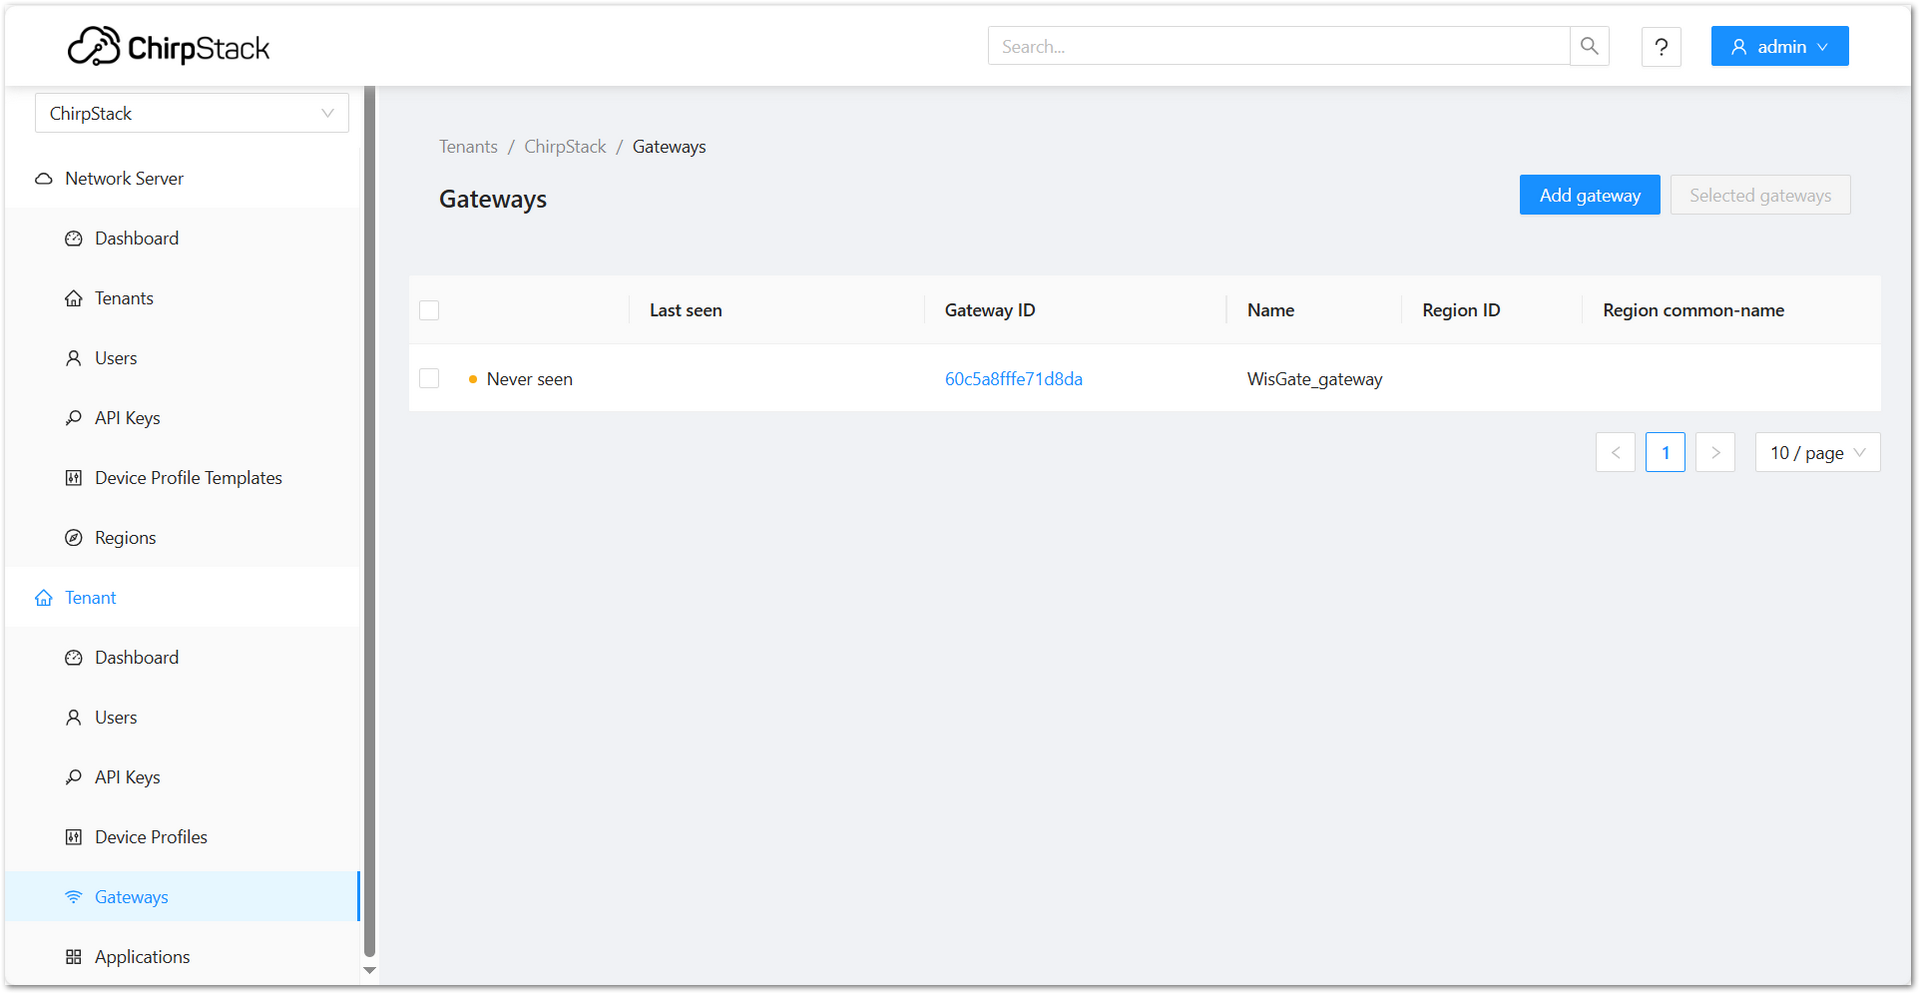Open Regions menu item
This screenshot has width=1920, height=994.
[182, 538]
